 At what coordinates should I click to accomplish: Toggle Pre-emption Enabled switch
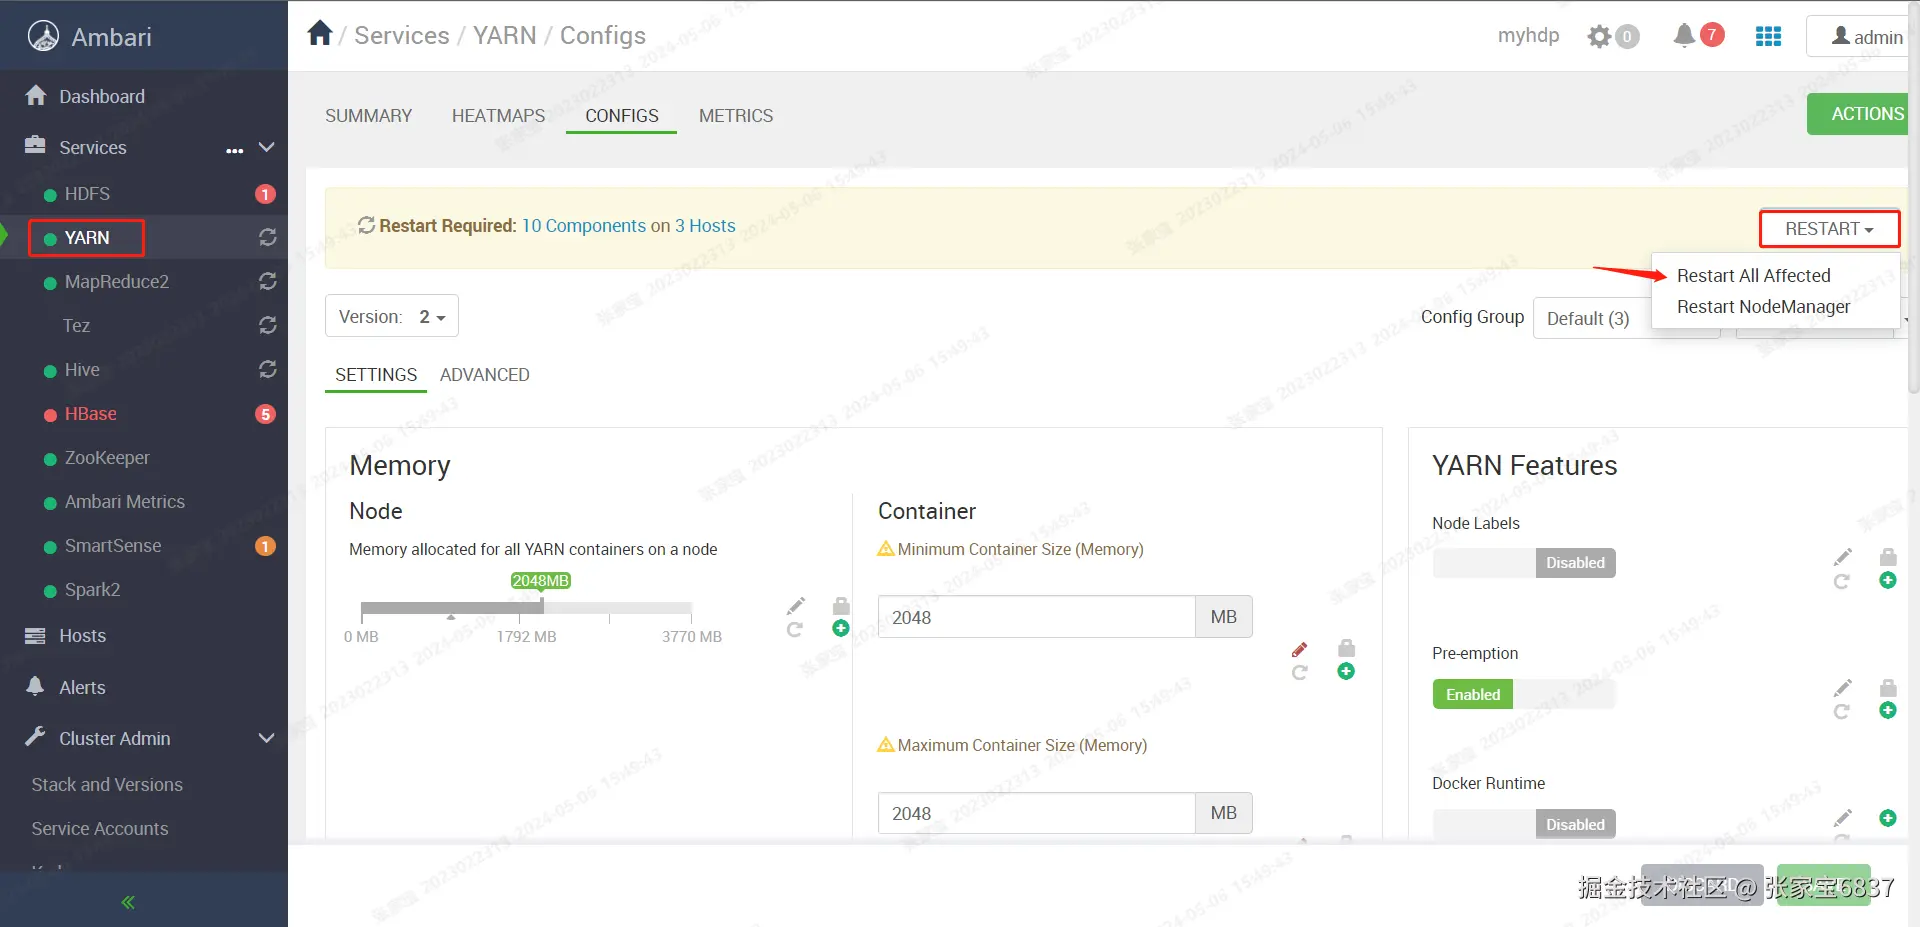click(1524, 694)
